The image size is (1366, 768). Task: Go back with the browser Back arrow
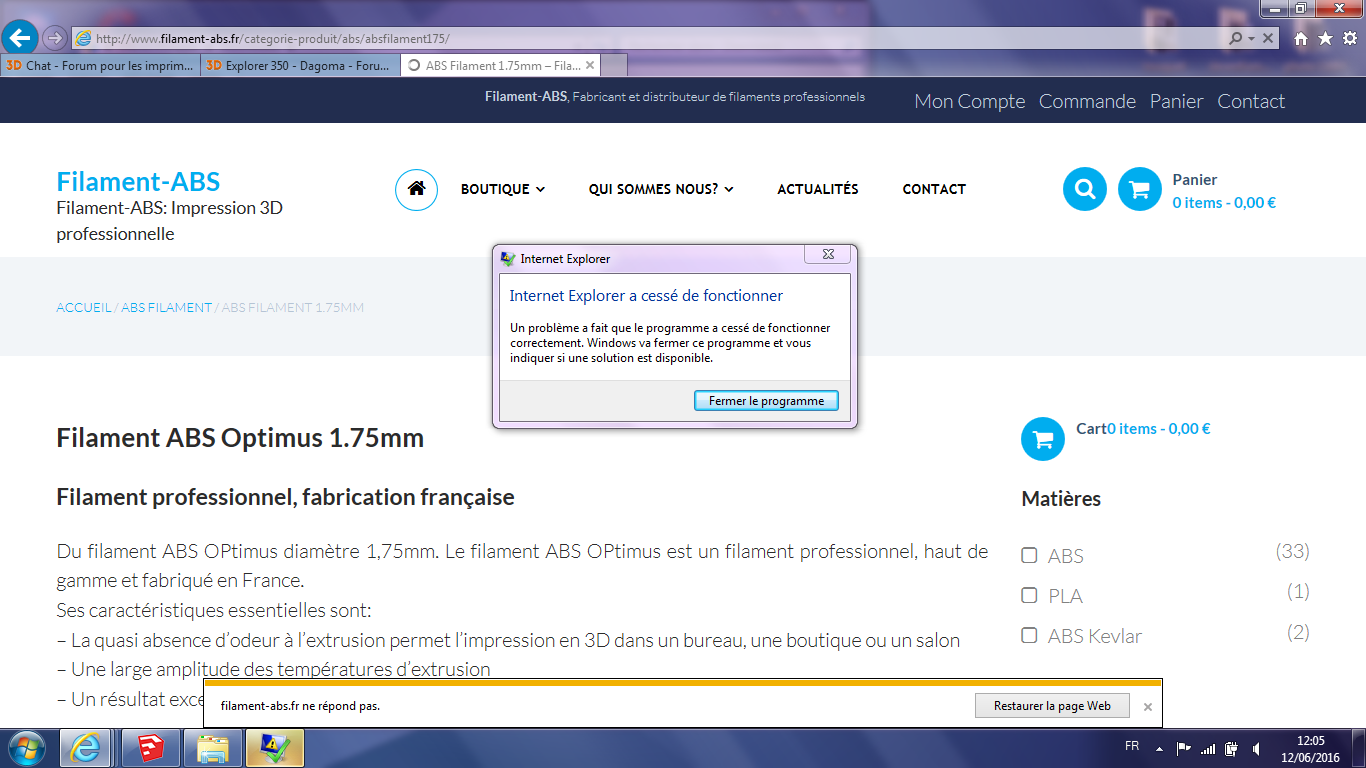coord(21,39)
